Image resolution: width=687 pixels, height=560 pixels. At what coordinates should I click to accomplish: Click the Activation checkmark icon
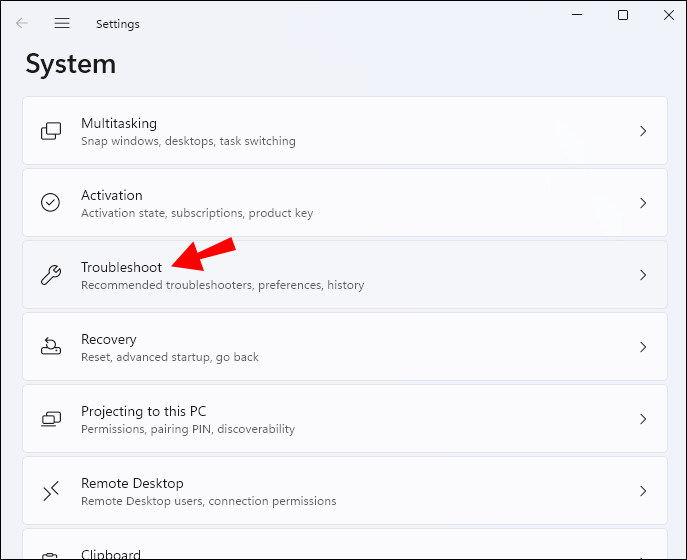click(x=50, y=203)
